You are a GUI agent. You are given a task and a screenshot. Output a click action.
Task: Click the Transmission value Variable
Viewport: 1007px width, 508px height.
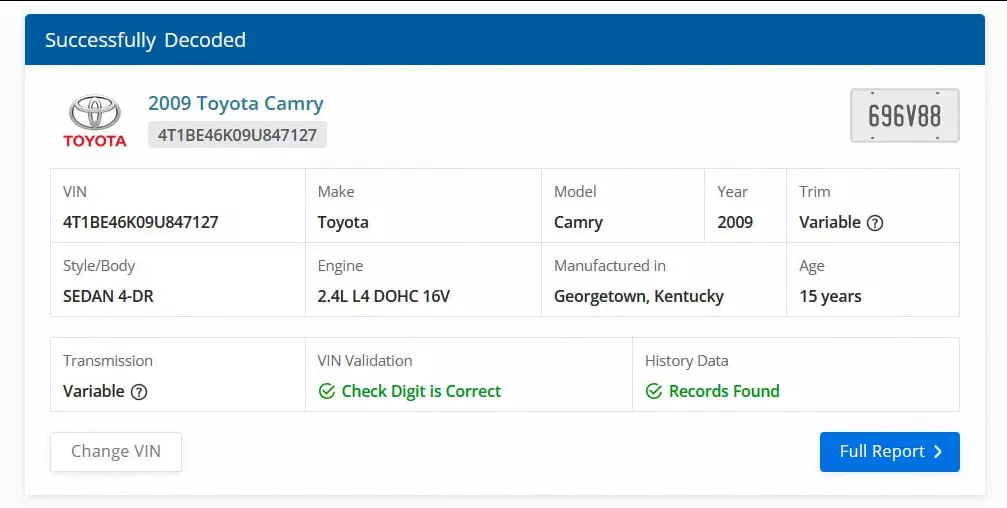[x=94, y=391]
